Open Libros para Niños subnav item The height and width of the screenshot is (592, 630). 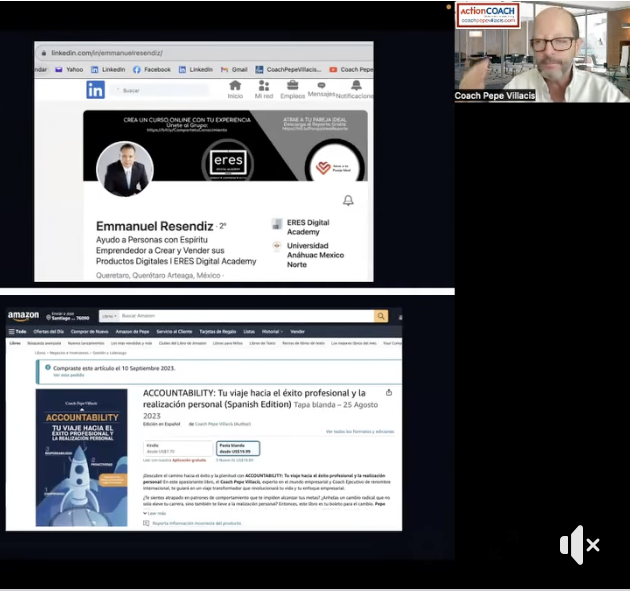coord(227,343)
